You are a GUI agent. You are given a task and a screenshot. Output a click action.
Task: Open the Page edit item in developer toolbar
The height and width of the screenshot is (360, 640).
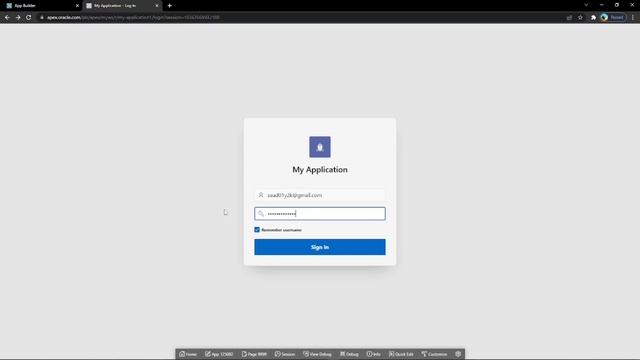254,354
